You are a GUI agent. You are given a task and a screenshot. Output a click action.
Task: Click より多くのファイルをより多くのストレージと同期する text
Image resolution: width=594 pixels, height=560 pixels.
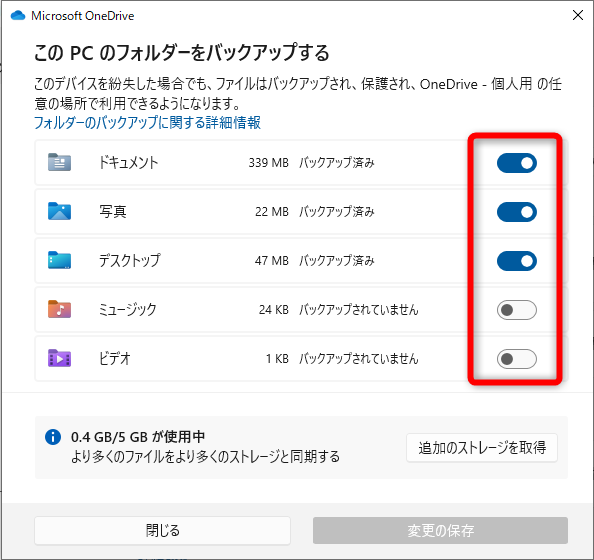(205, 457)
